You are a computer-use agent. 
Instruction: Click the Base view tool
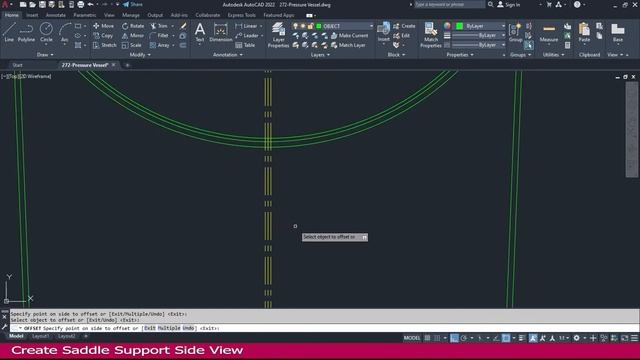[618, 32]
